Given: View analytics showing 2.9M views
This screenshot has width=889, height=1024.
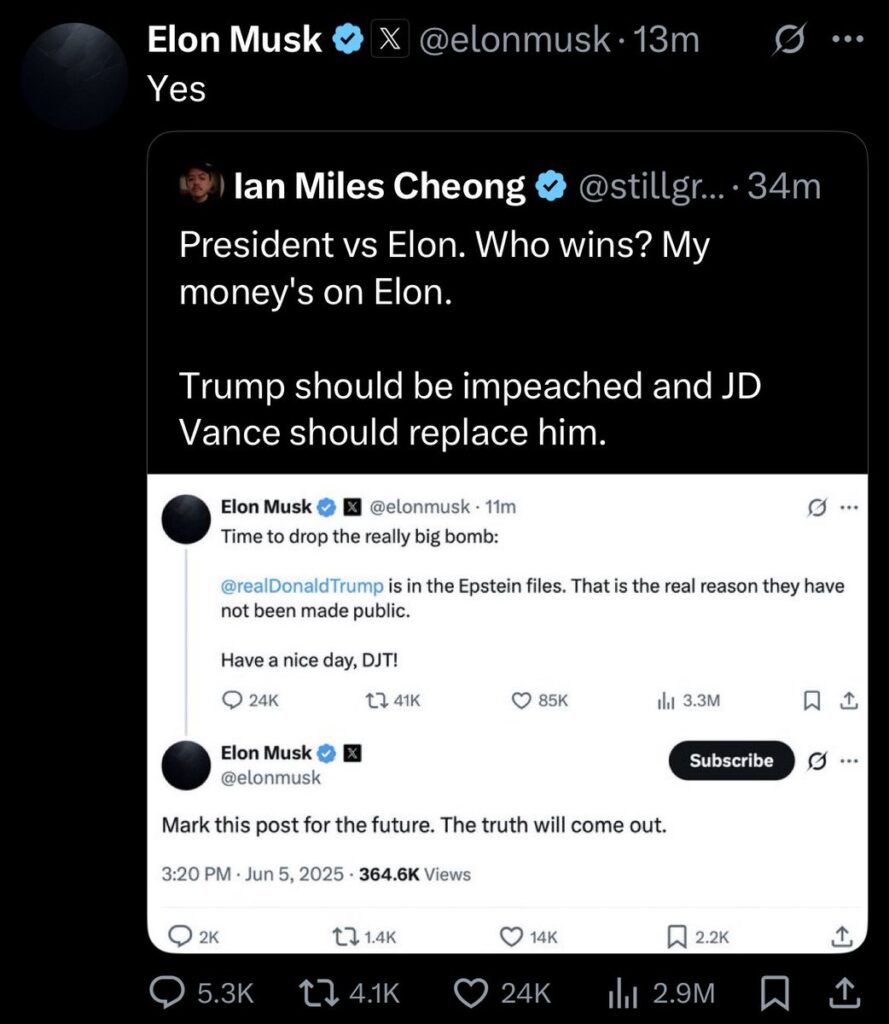Looking at the screenshot, I should tap(621, 992).
